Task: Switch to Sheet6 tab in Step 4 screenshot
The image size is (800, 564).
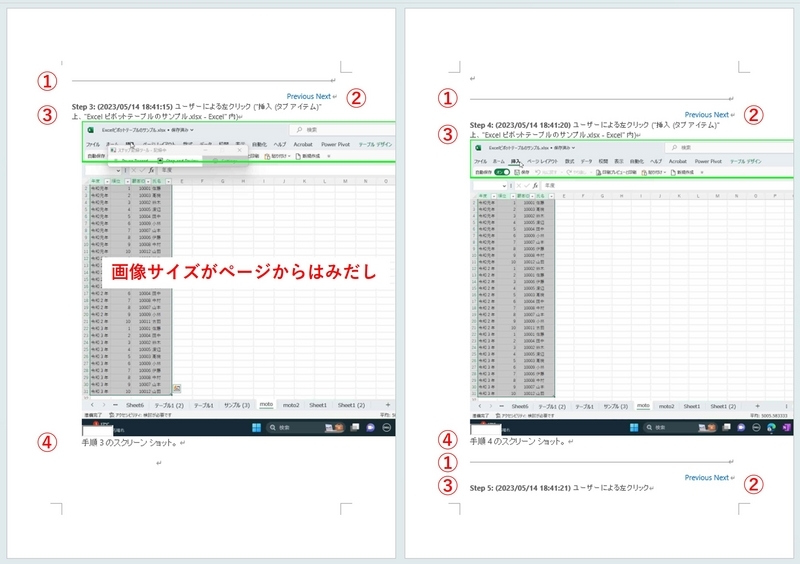Action: 520,406
